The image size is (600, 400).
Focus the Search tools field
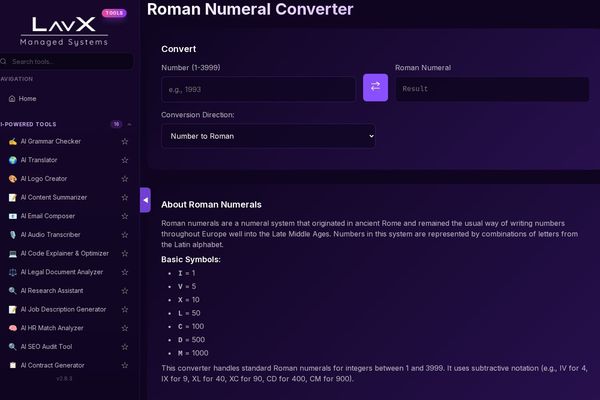(x=67, y=61)
